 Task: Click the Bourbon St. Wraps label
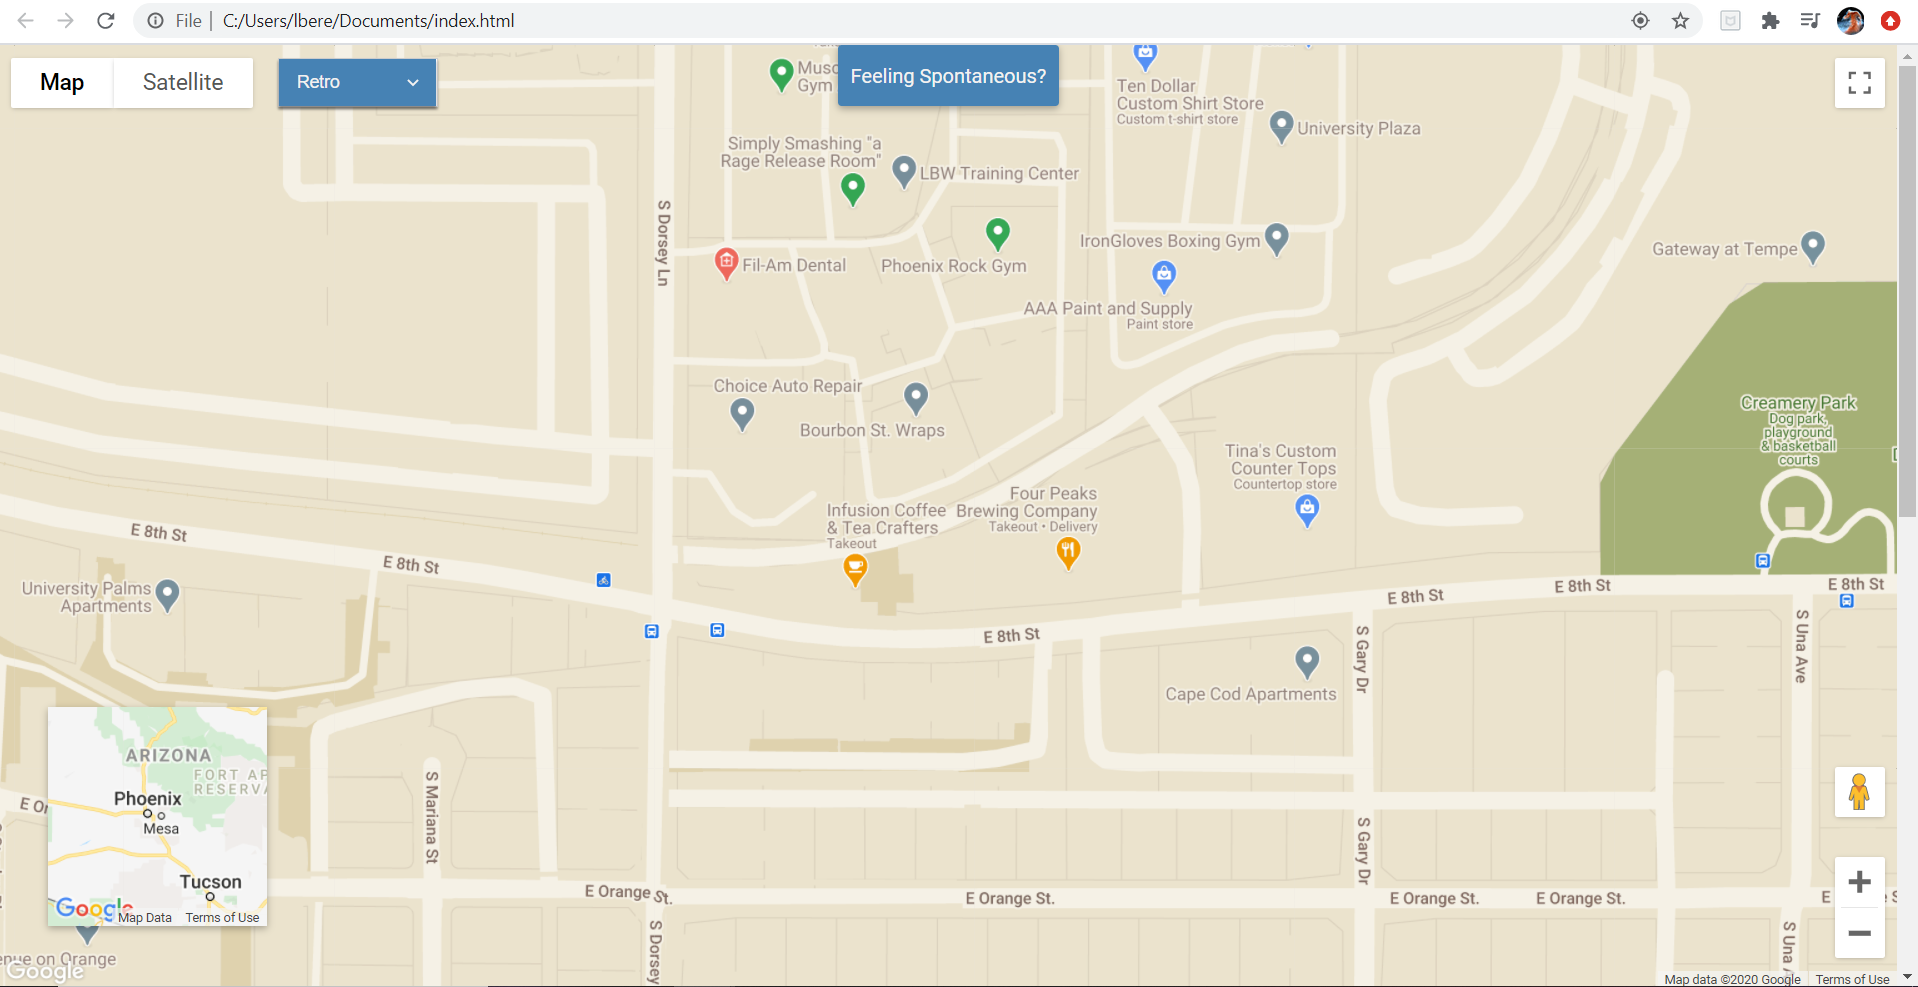(x=872, y=430)
